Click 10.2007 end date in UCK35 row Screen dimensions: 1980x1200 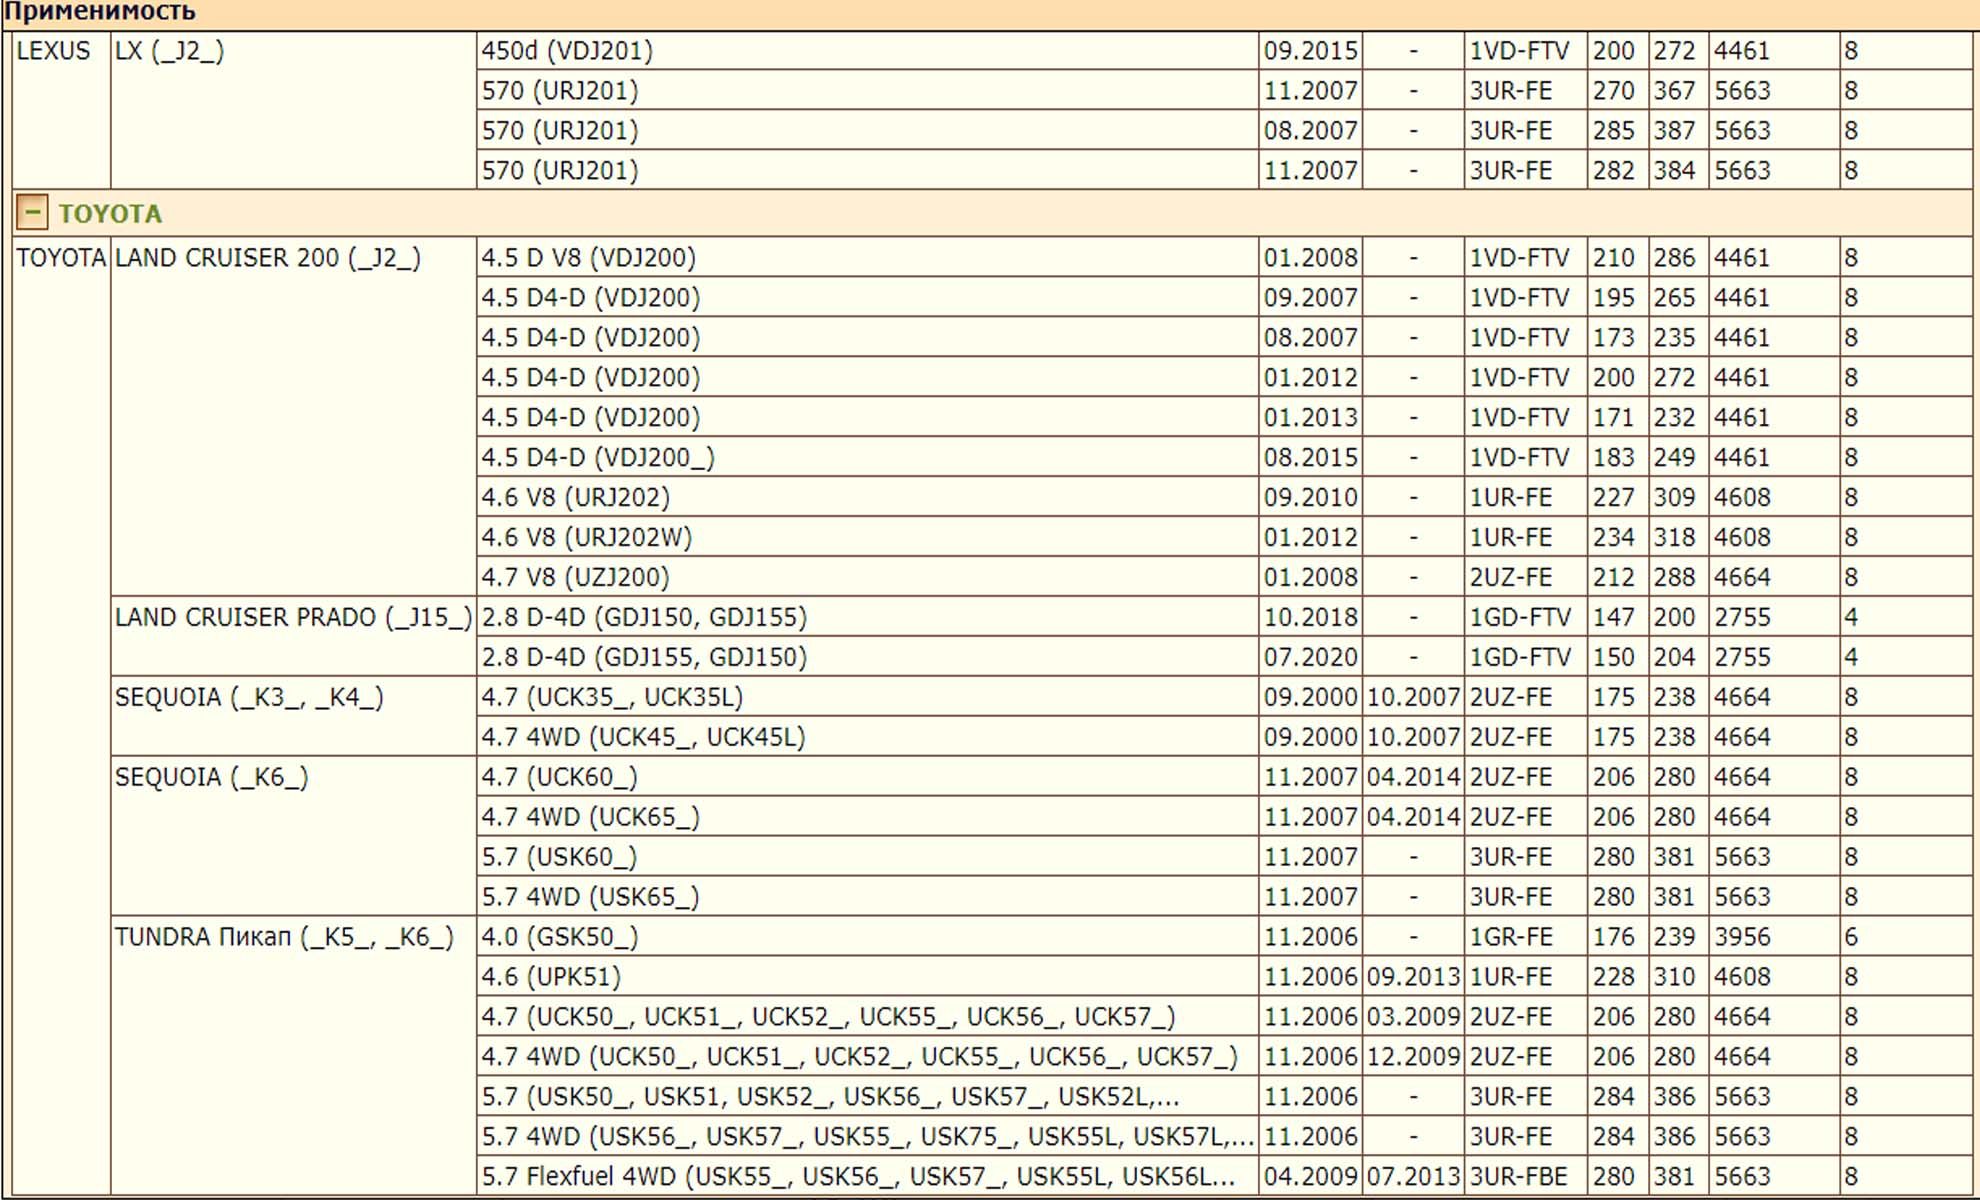1413,698
